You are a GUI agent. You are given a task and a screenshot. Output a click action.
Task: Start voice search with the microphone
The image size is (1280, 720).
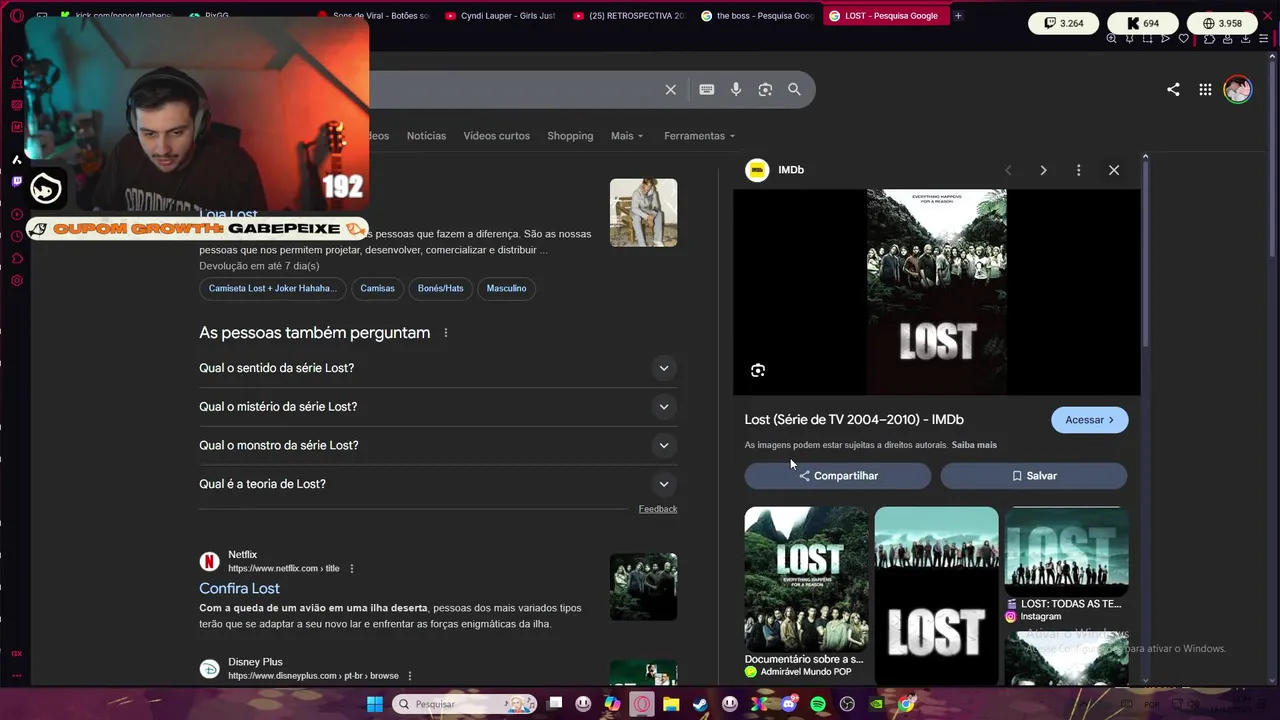tap(736, 89)
